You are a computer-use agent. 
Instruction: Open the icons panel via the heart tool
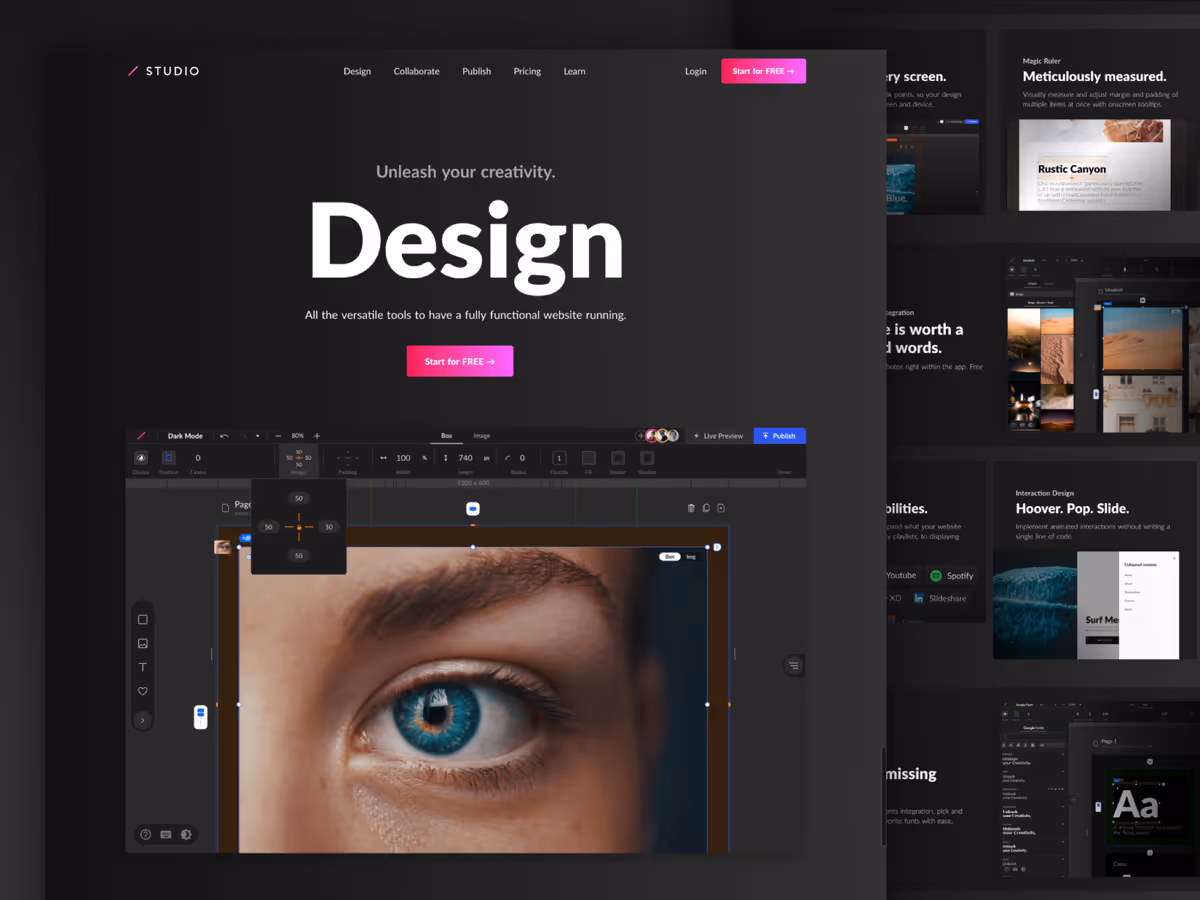coord(142,690)
